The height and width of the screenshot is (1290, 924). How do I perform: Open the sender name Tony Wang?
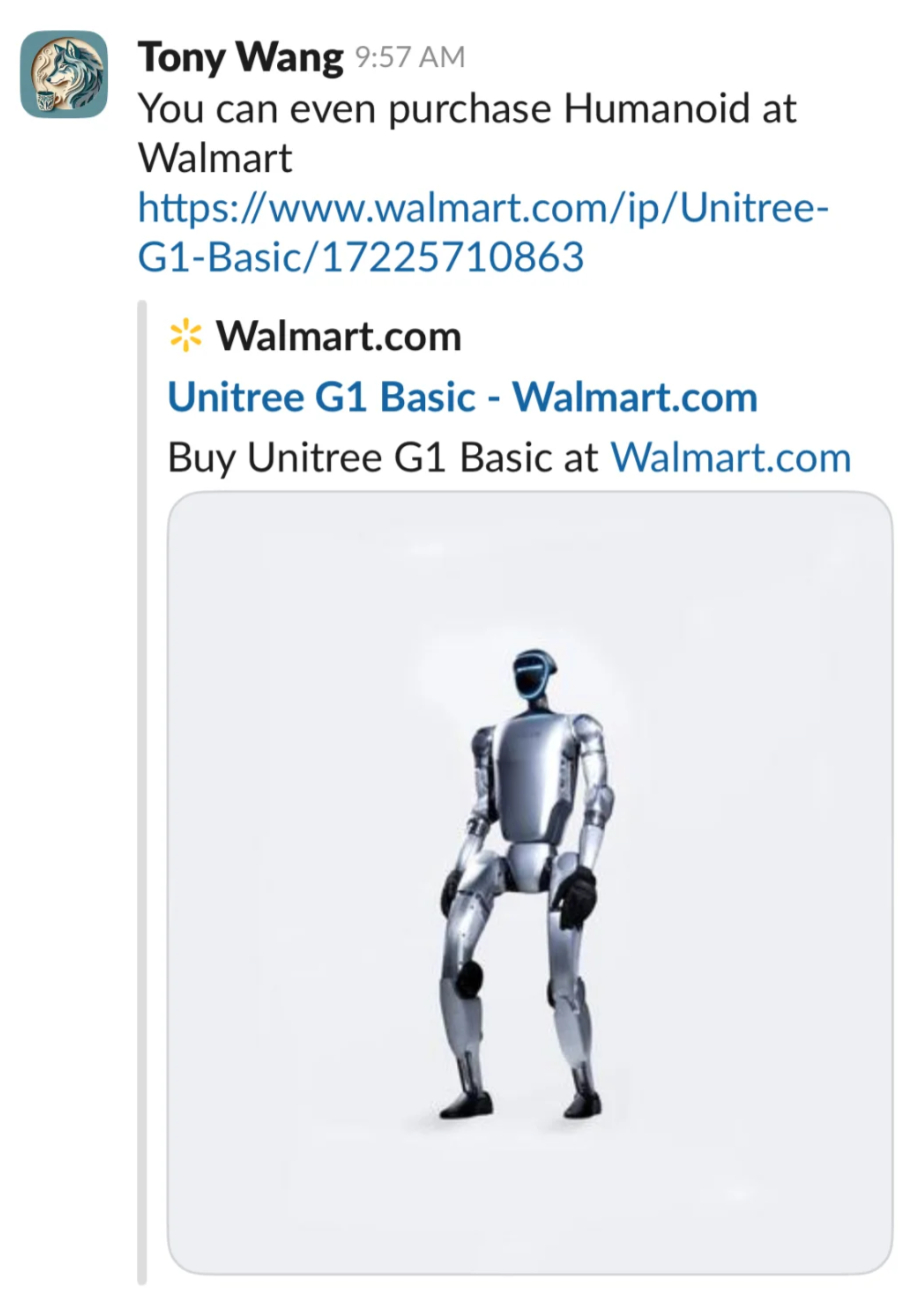240,57
